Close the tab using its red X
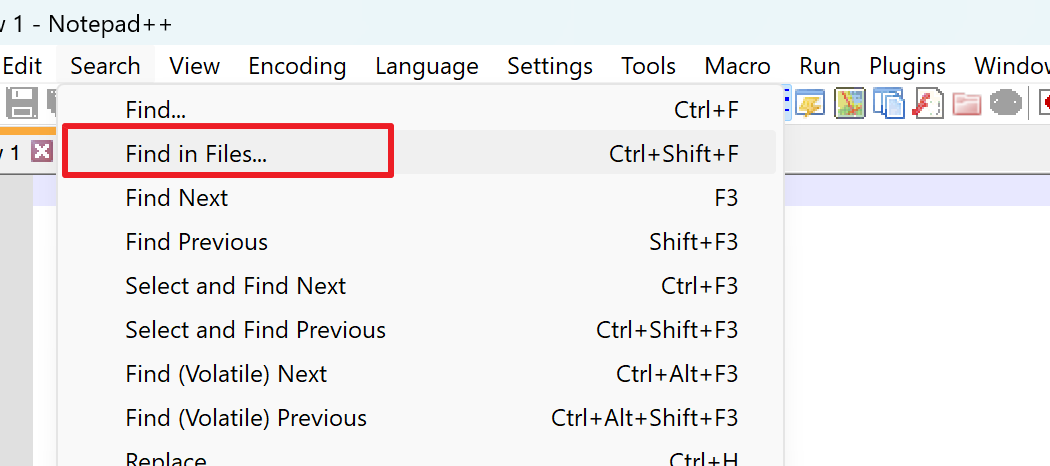1050x466 pixels. click(42, 151)
